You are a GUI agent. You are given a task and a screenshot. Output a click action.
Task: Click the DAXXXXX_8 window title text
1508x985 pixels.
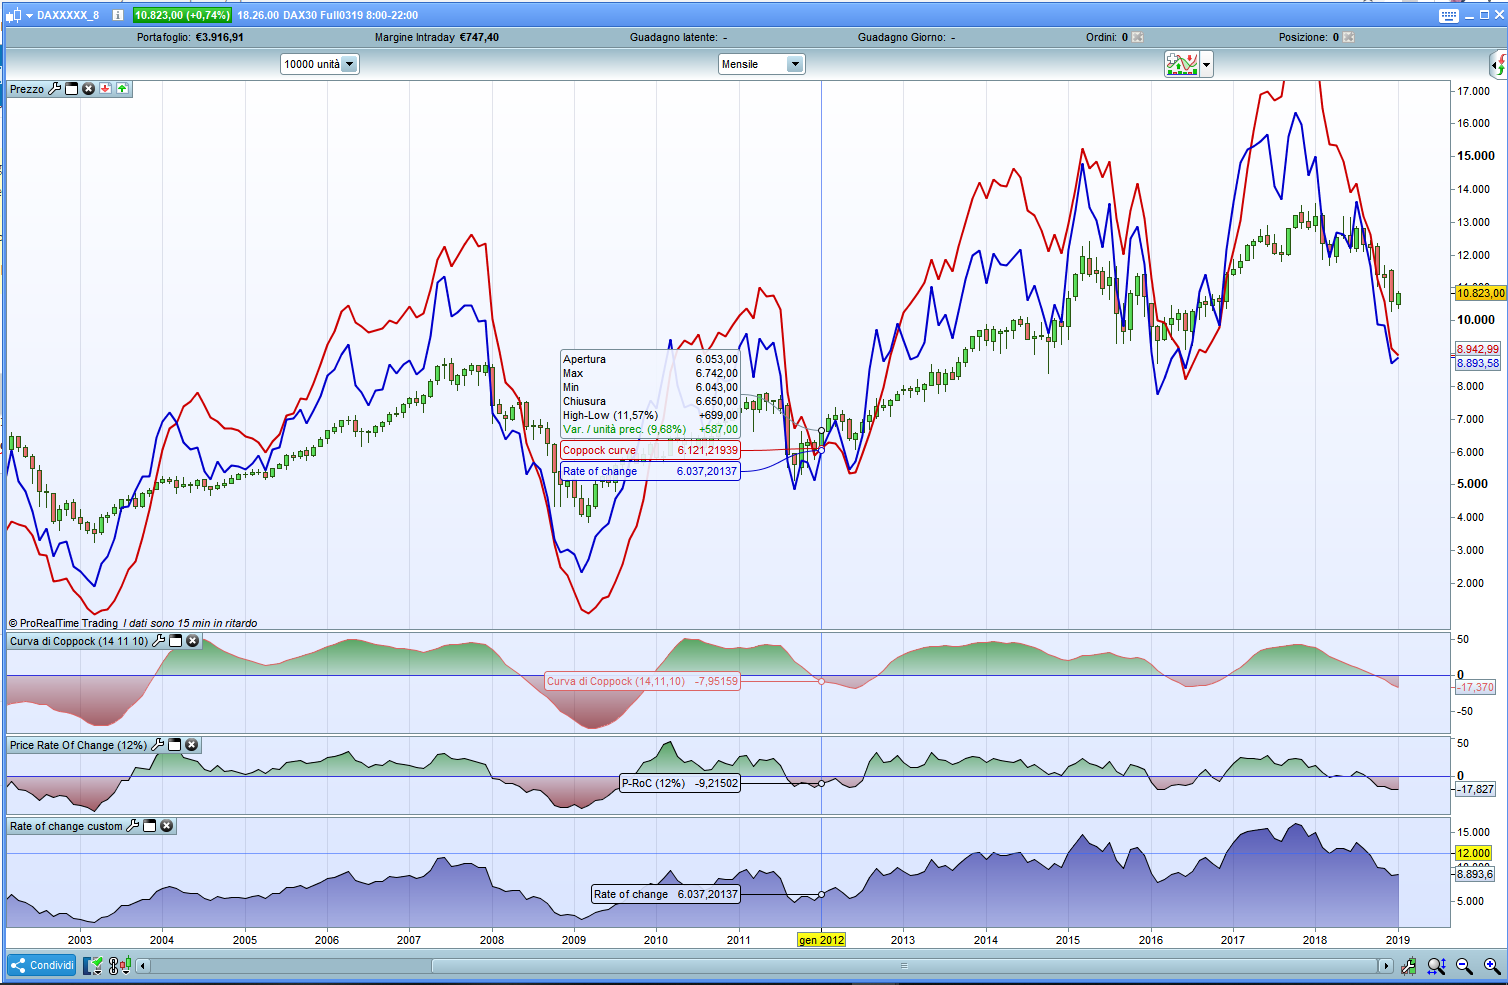point(68,15)
